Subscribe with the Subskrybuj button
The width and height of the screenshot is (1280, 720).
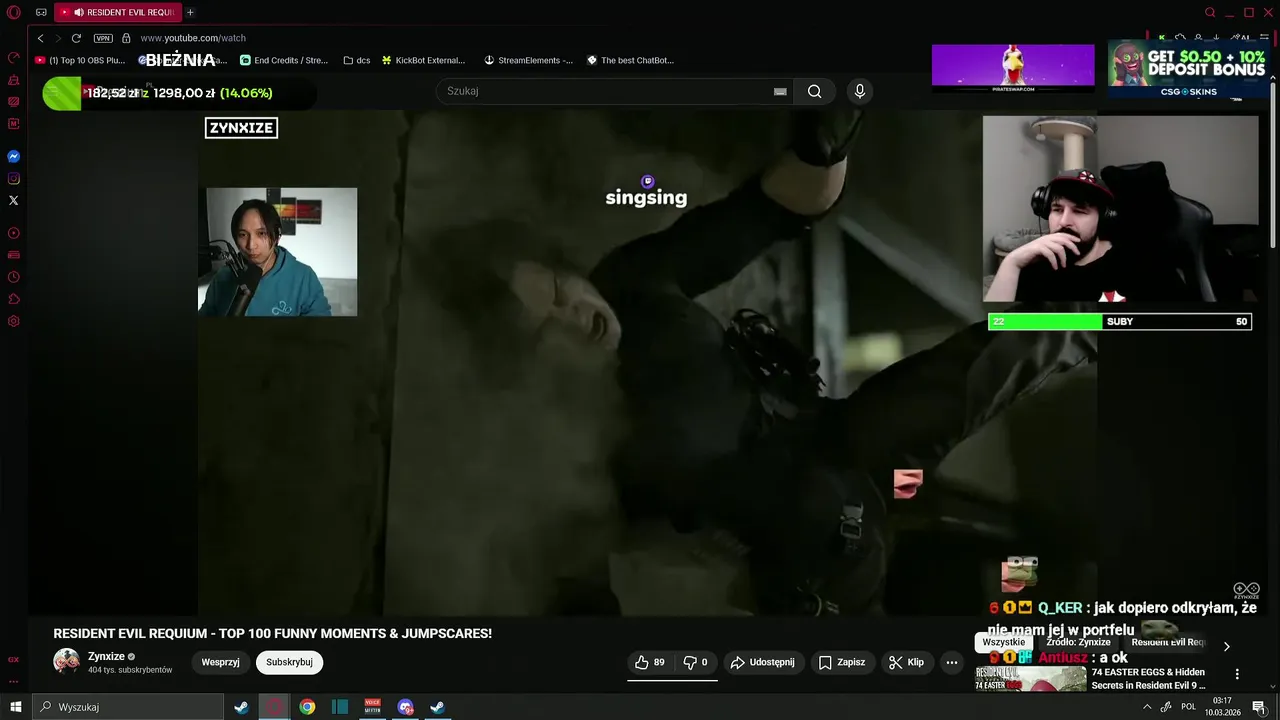289,662
